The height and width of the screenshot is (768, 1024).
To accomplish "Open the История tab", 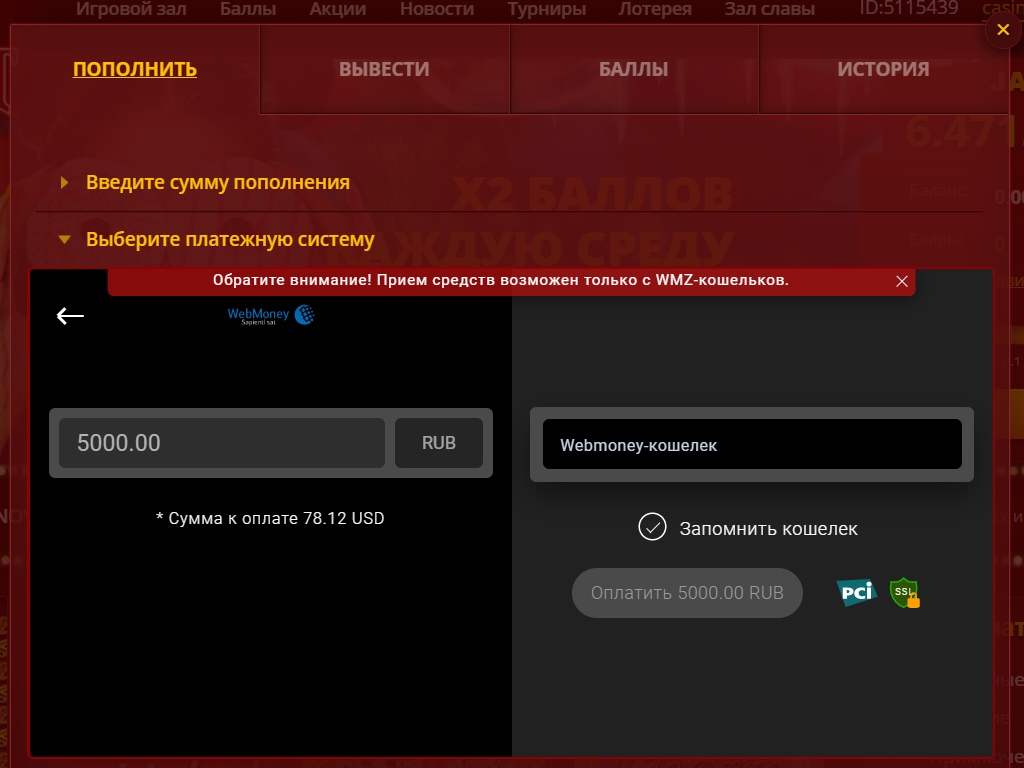I will click(x=883, y=69).
